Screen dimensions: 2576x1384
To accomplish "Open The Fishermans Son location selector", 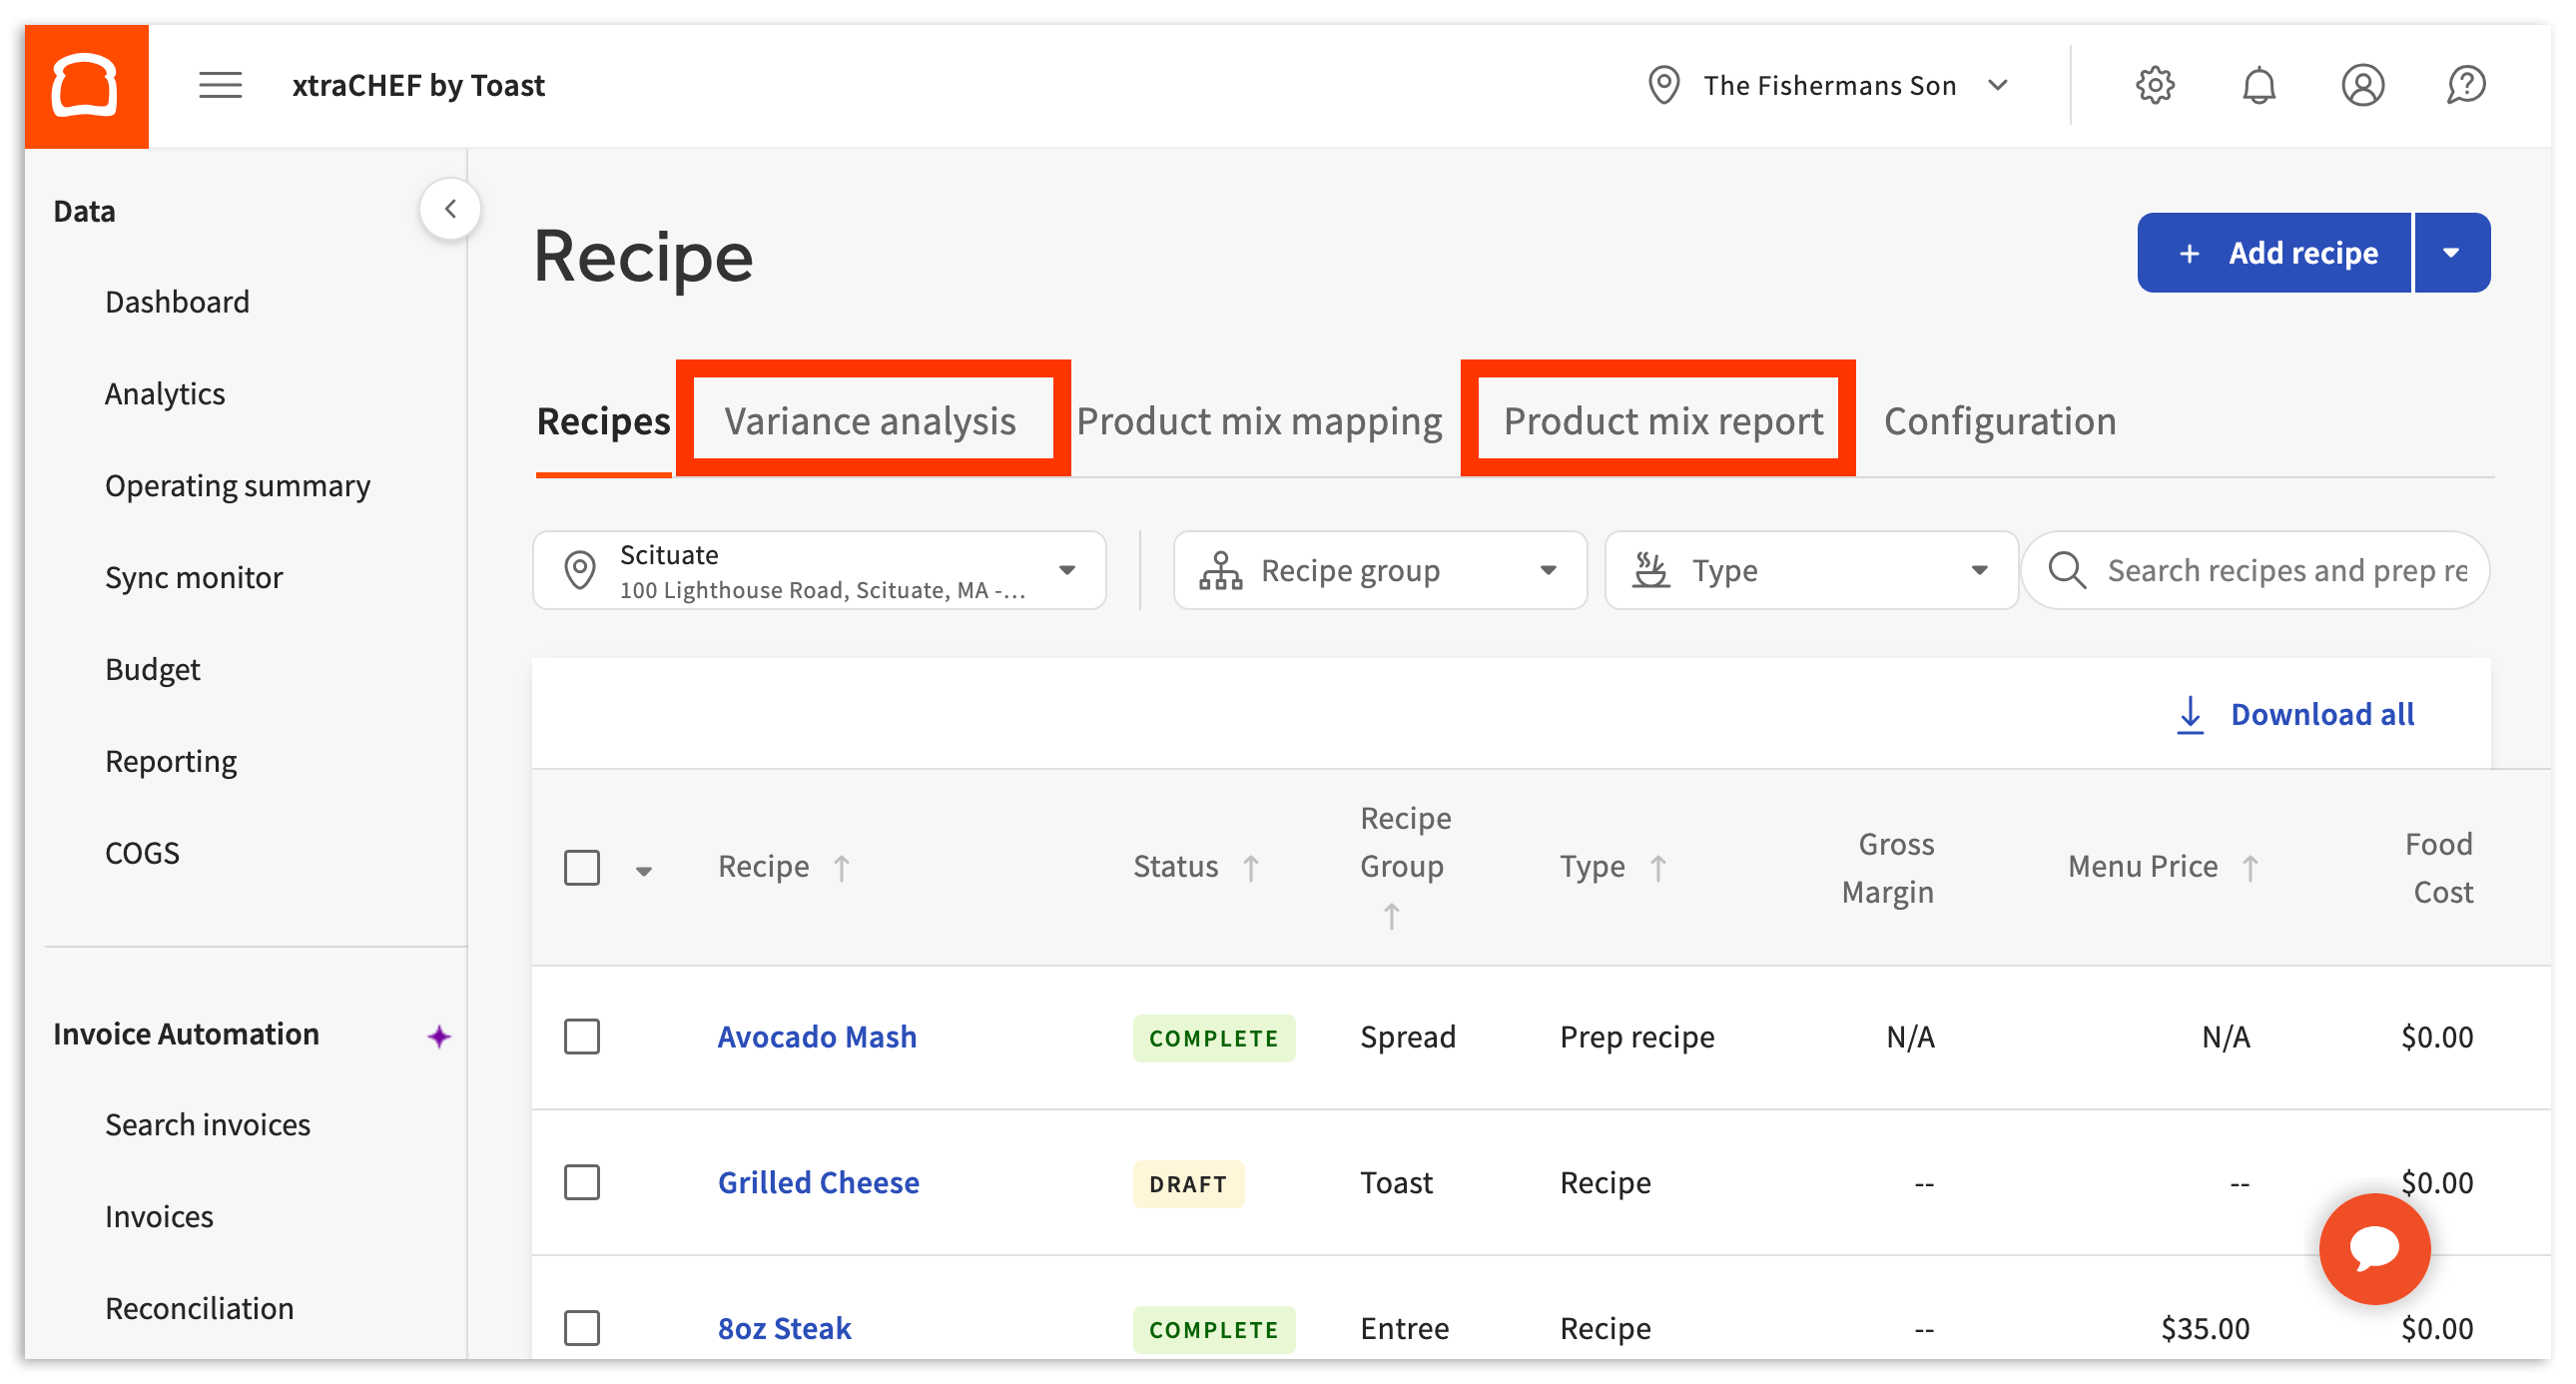I will pos(1828,86).
